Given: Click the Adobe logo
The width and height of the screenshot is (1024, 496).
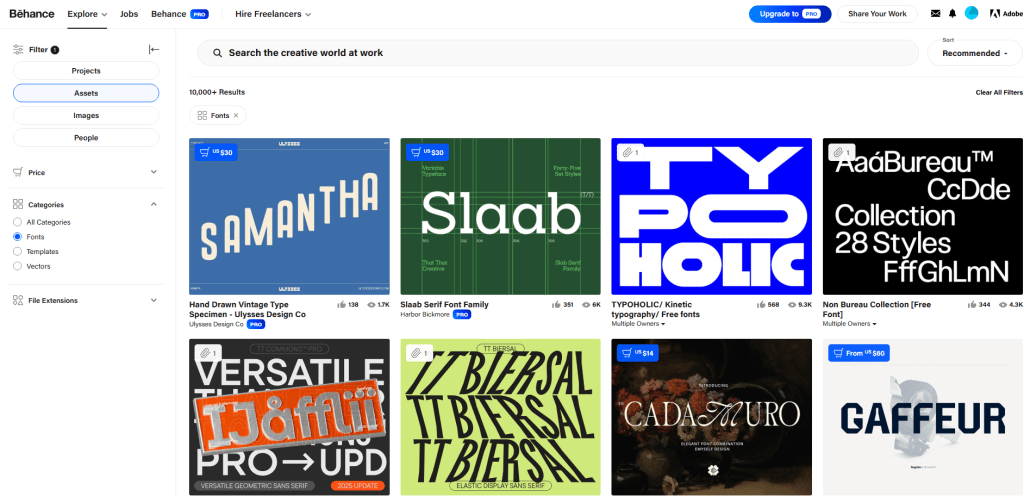Looking at the screenshot, I should point(1006,14).
